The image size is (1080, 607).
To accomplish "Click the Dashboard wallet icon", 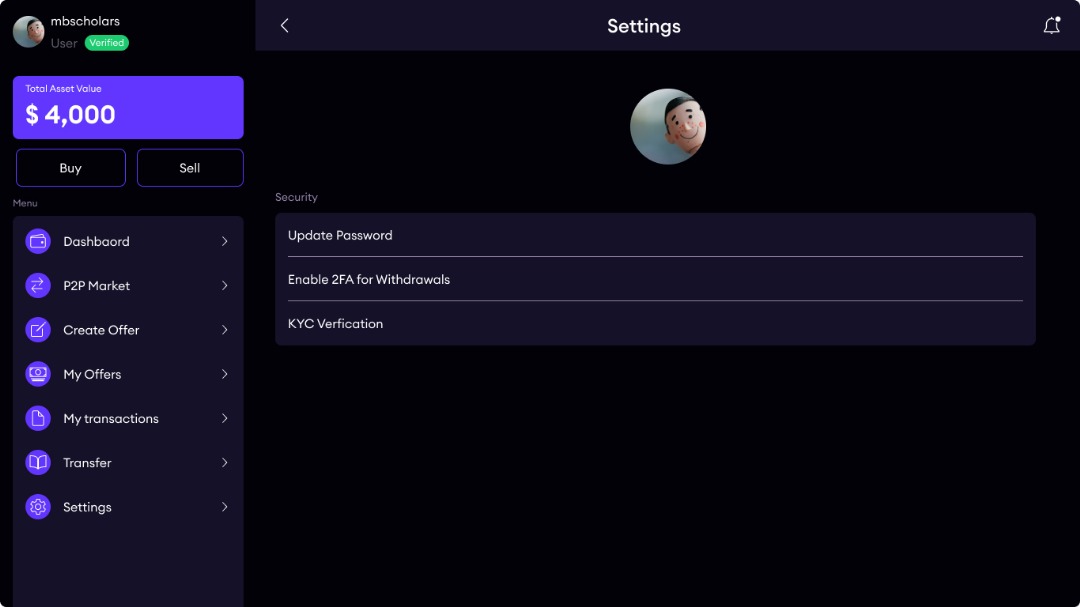I will coord(38,241).
